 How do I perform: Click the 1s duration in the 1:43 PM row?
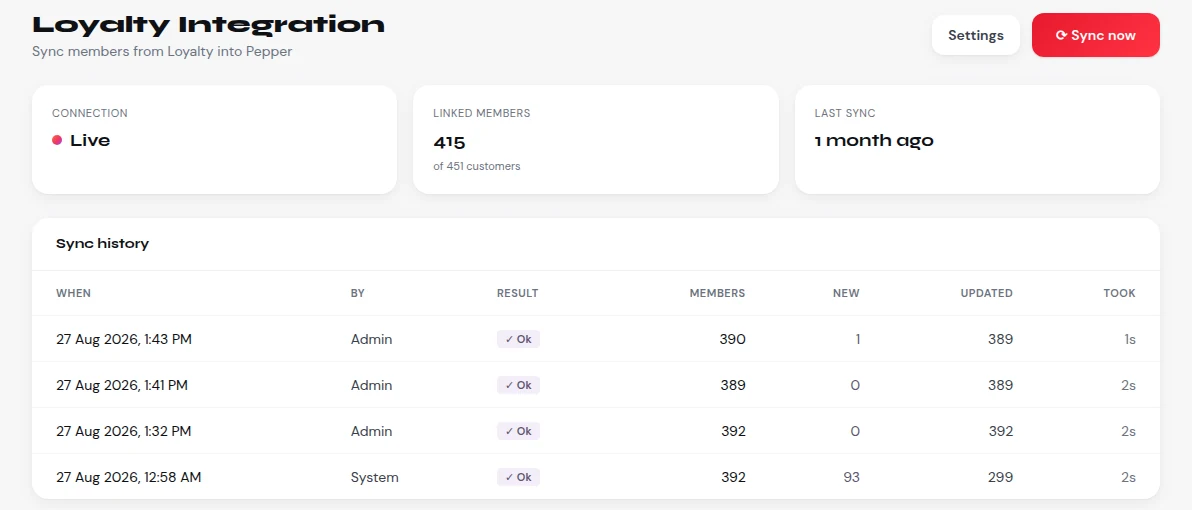point(1130,339)
